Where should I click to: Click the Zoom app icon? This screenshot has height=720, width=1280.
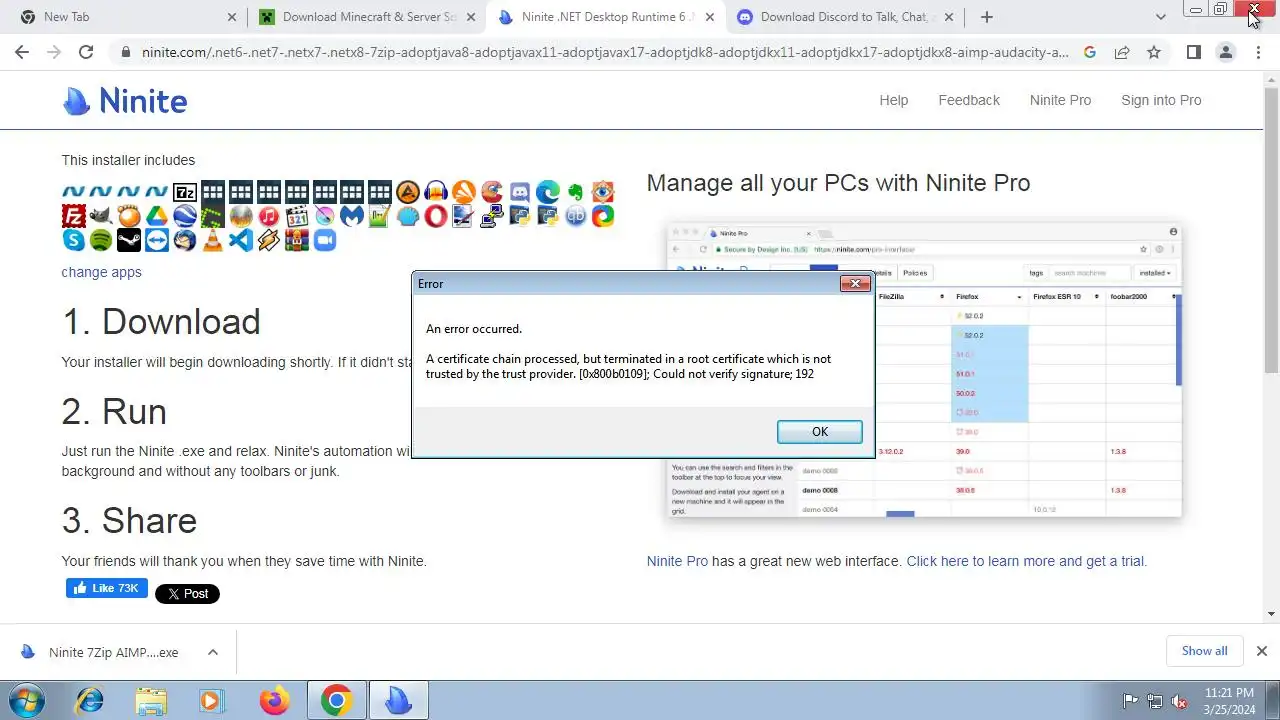coord(324,240)
